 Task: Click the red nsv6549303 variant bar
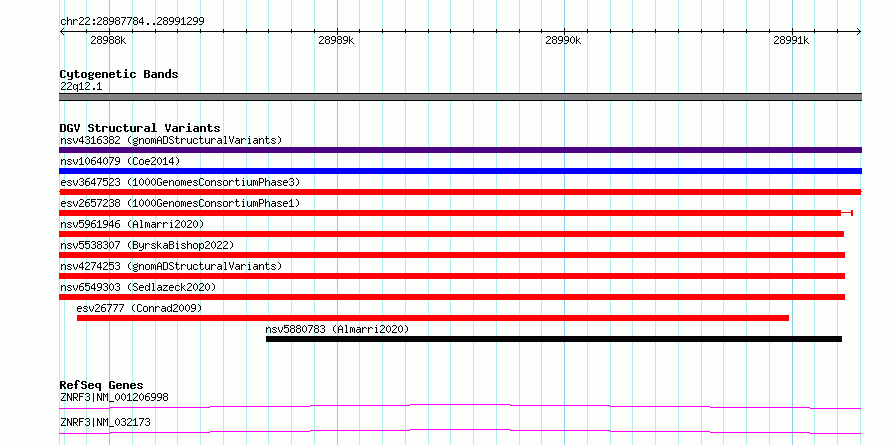click(452, 297)
